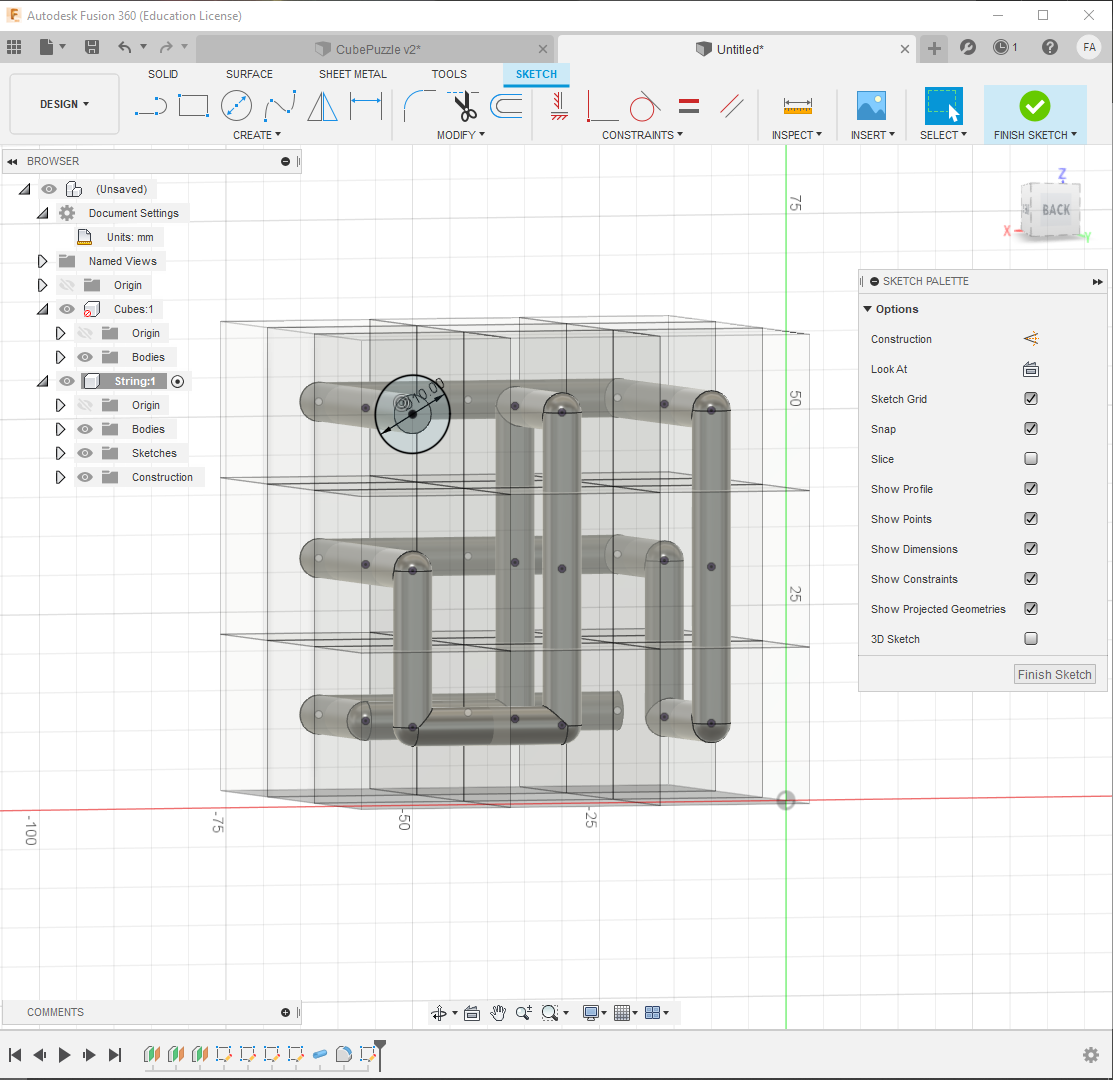Activate the Fit Point Spline tool
The image size is (1113, 1080).
[281, 105]
